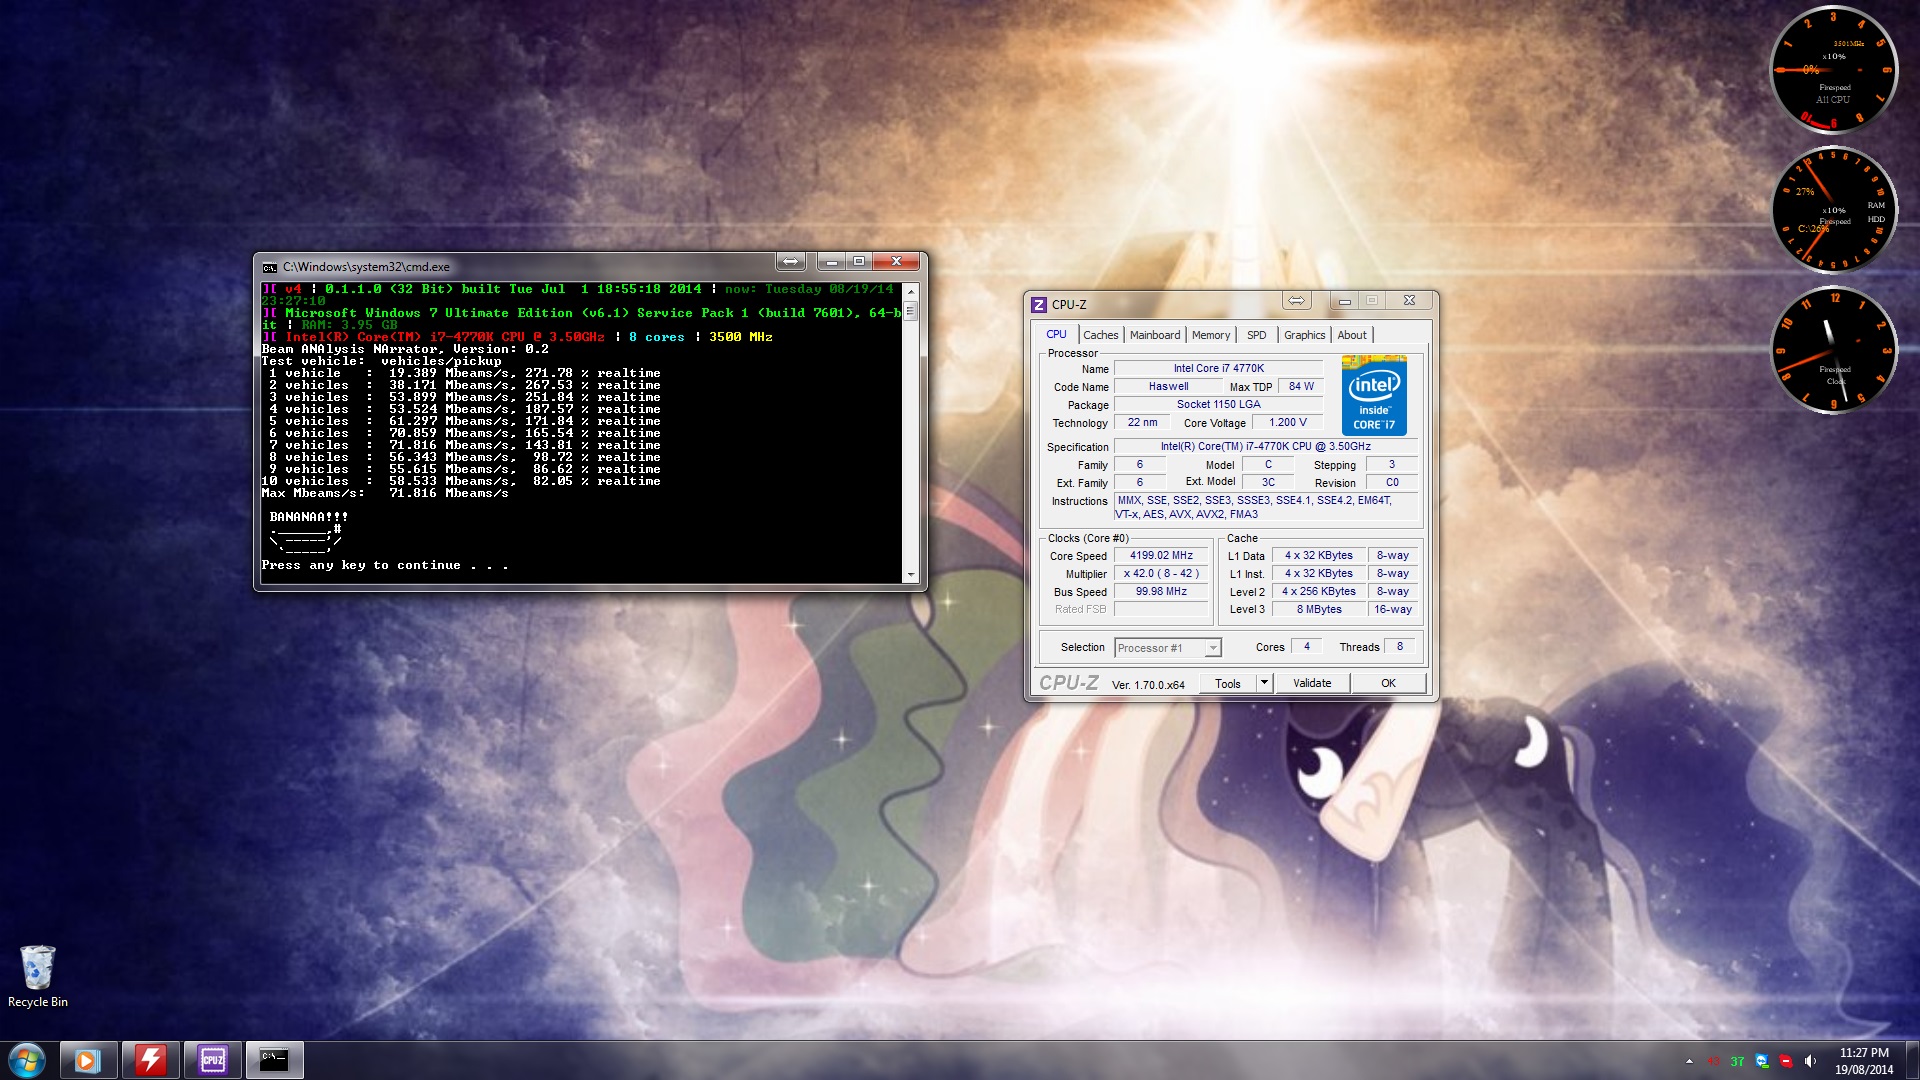The image size is (1920, 1080).
Task: Open the Skype do-not-disturb tray icon
Action: 1785,1061
